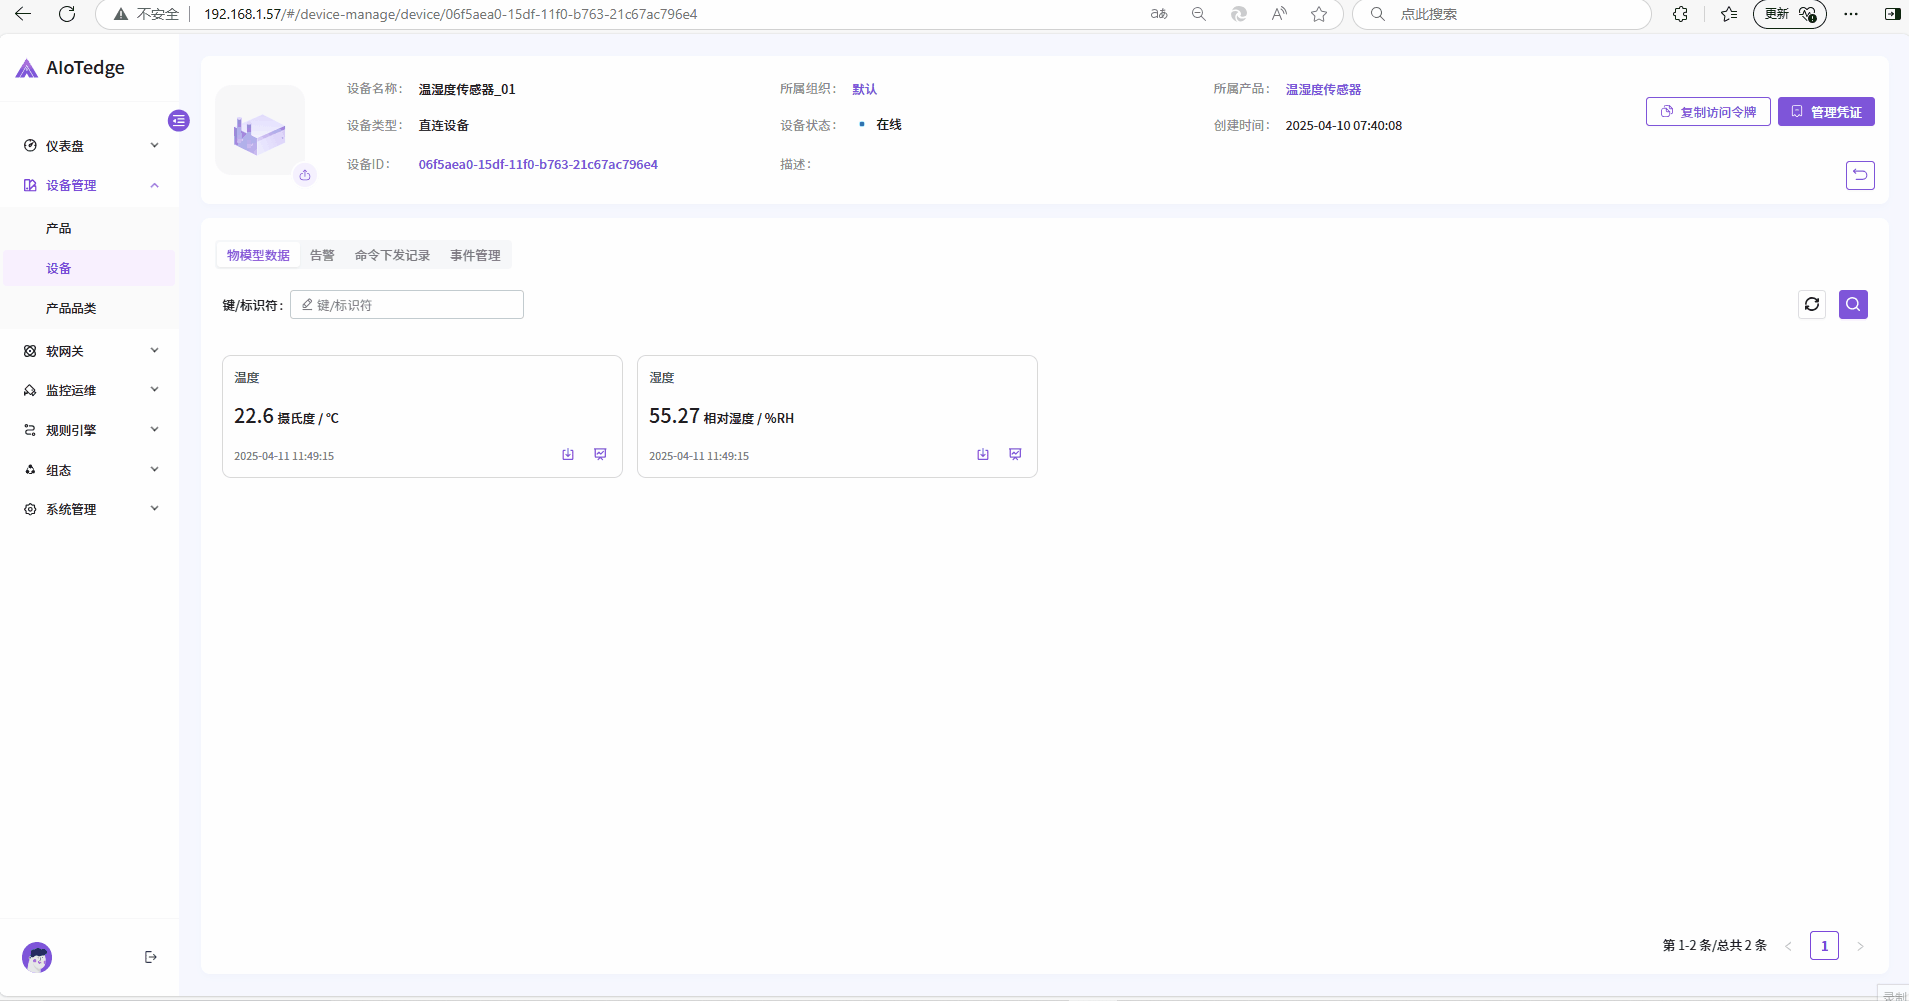The height and width of the screenshot is (1001, 1909).
Task: Click the return arrow icon below 管理凭证
Action: click(1860, 175)
